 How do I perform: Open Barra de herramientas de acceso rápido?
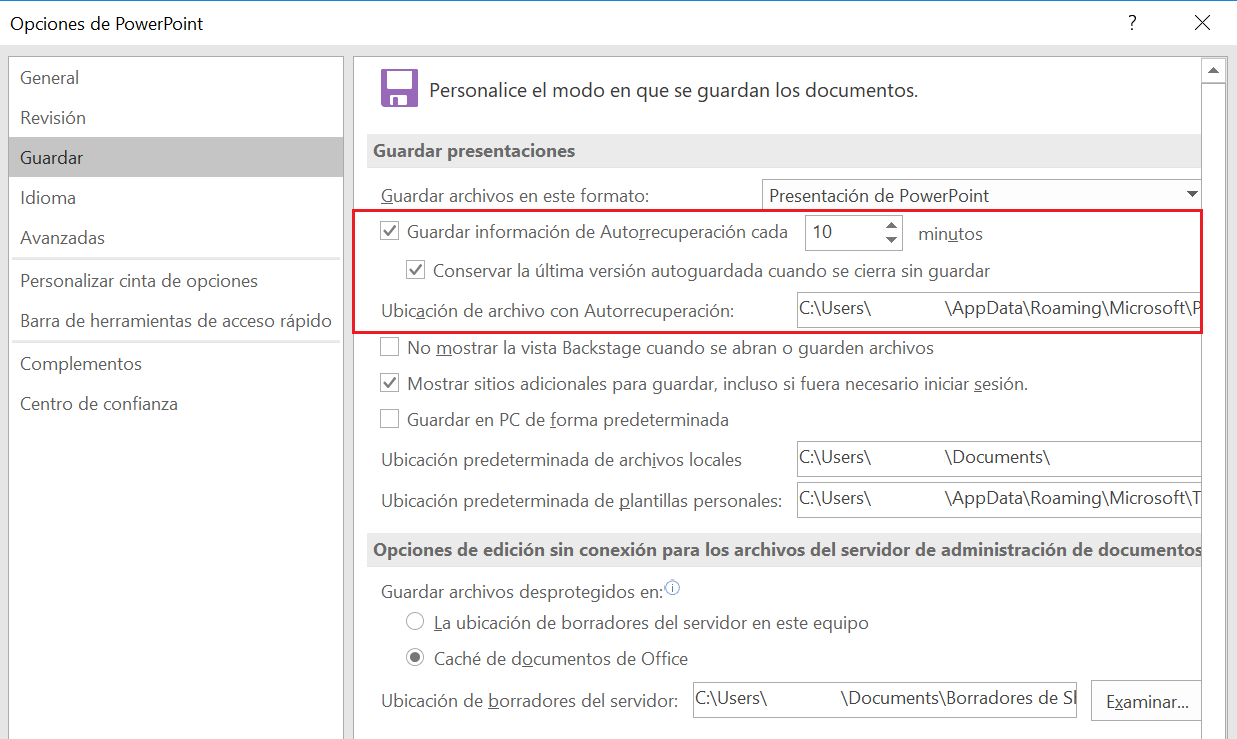(x=176, y=321)
